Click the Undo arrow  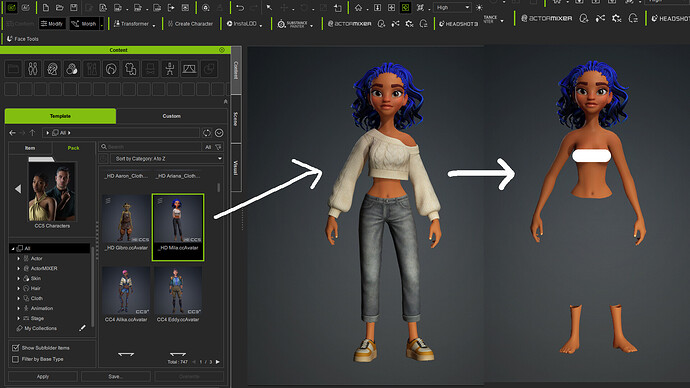click(x=240, y=8)
